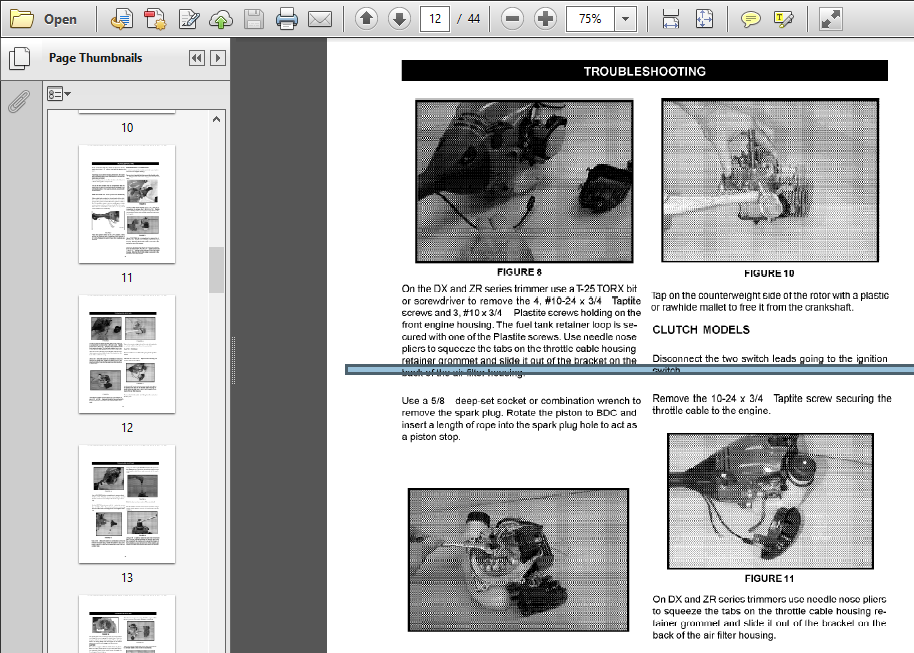The width and height of the screenshot is (914, 653).
Task: Go to the next page with down arrow
Action: click(399, 19)
